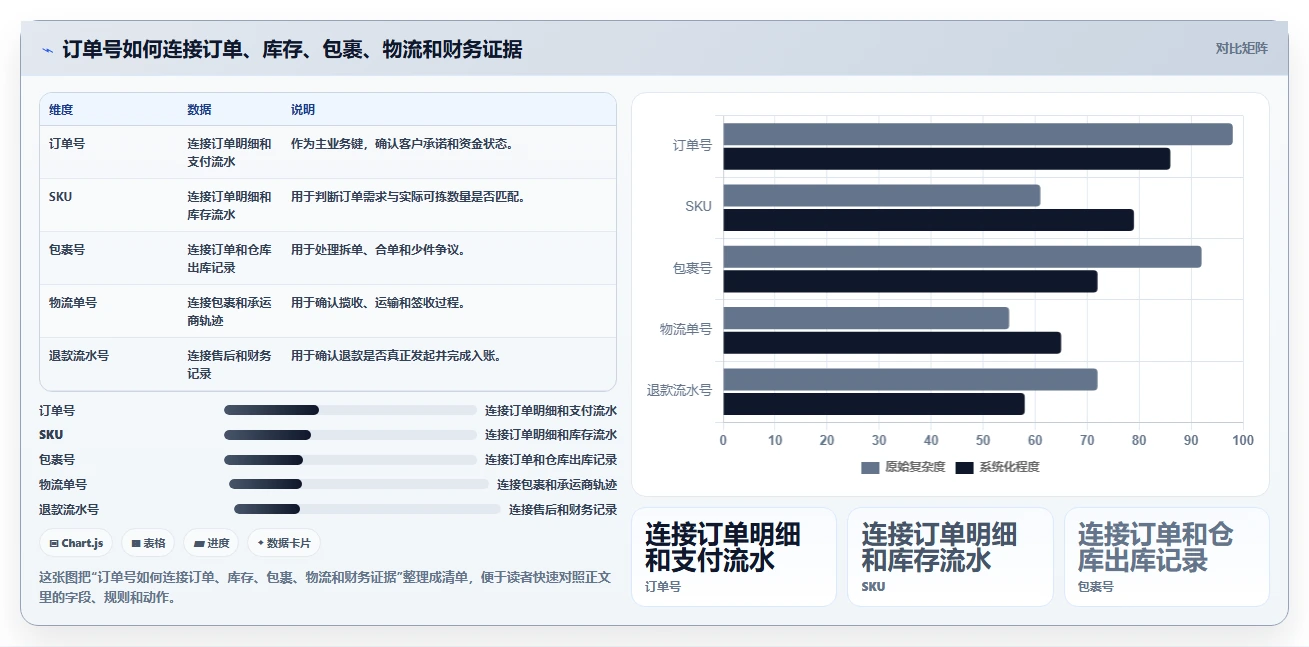
Task: Click progress caption 连接包裹和承运商轨迹
Action: coord(557,484)
